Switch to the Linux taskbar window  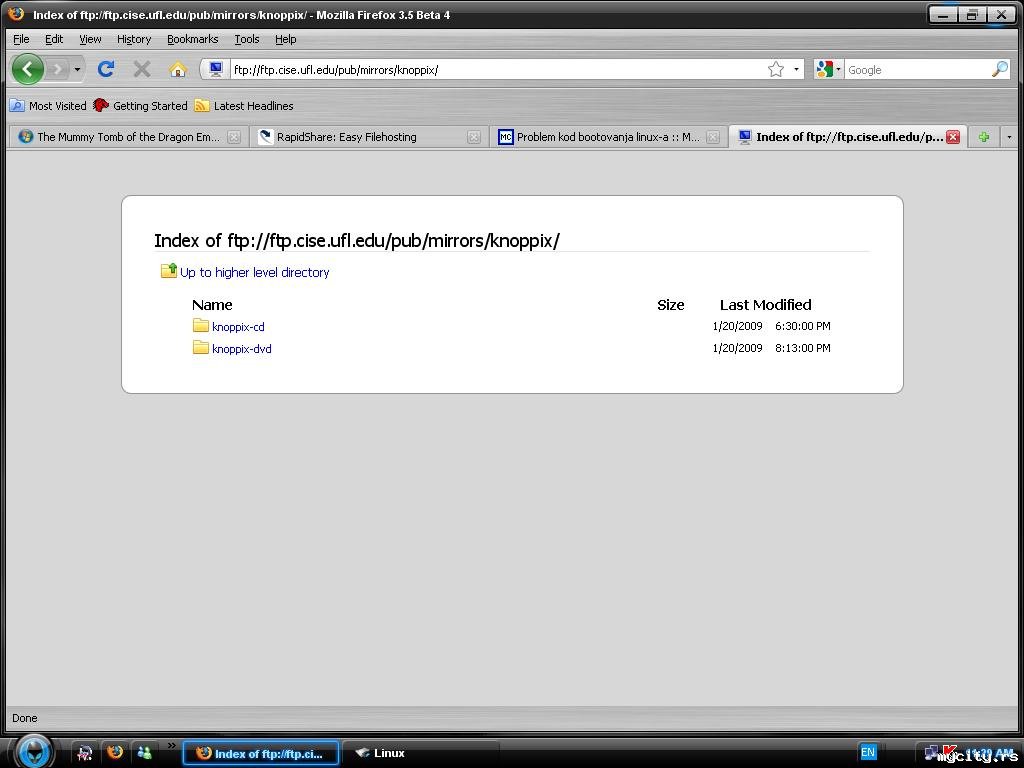[x=421, y=753]
